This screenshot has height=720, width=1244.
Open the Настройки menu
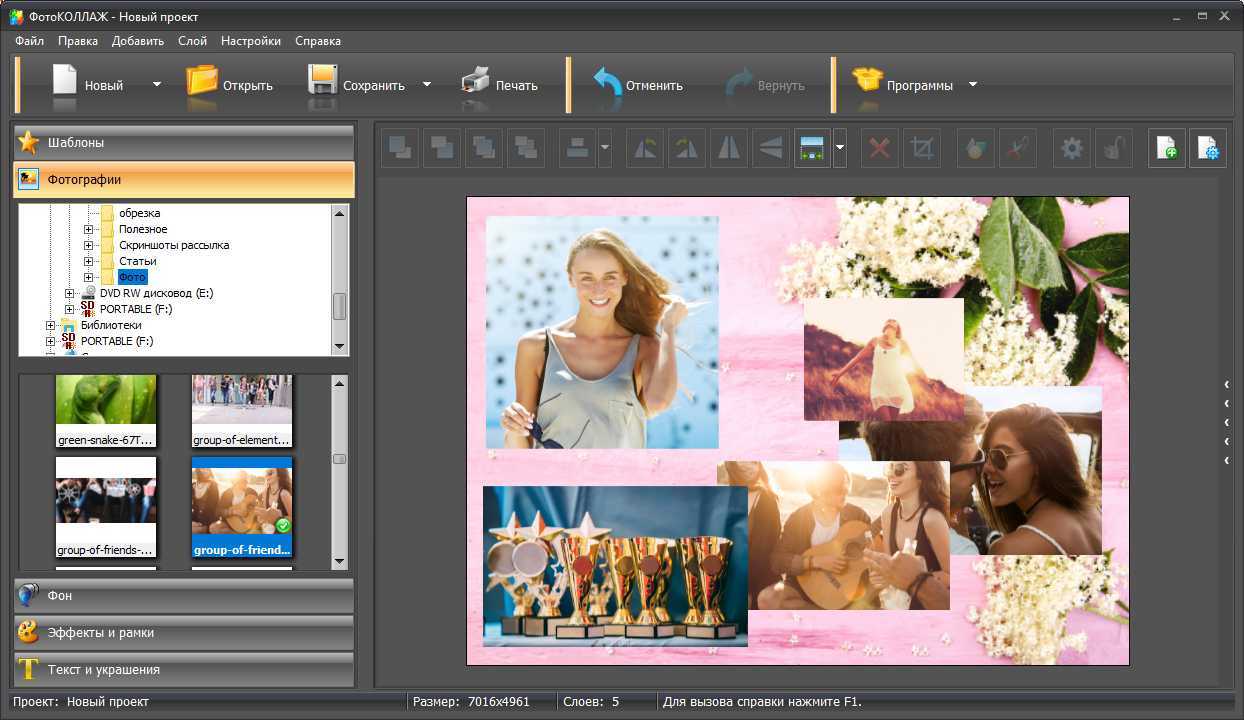(x=250, y=41)
